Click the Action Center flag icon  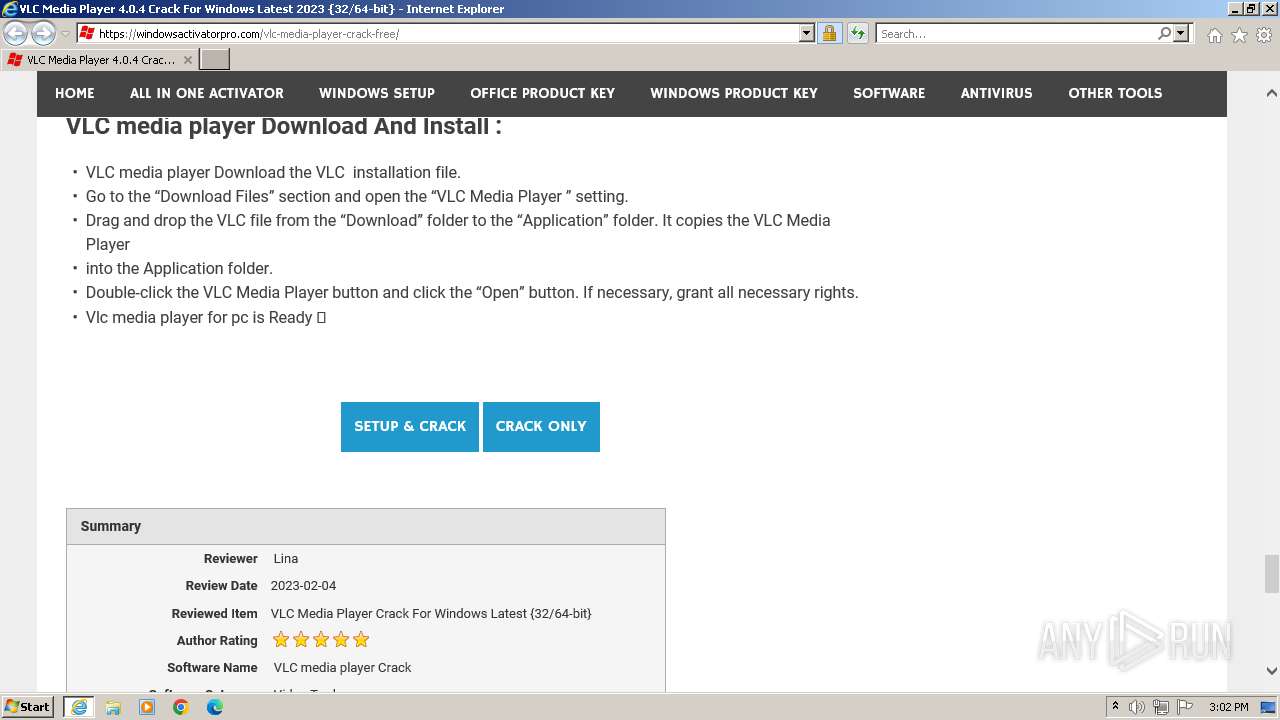[x=1185, y=707]
